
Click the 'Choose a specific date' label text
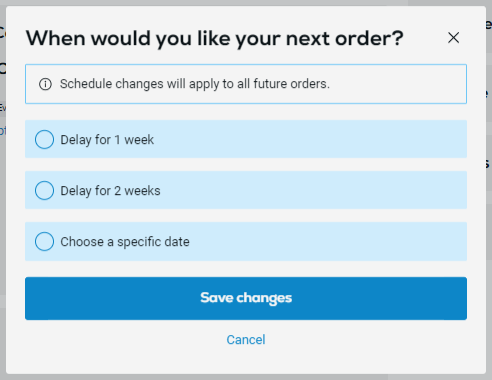tap(125, 242)
